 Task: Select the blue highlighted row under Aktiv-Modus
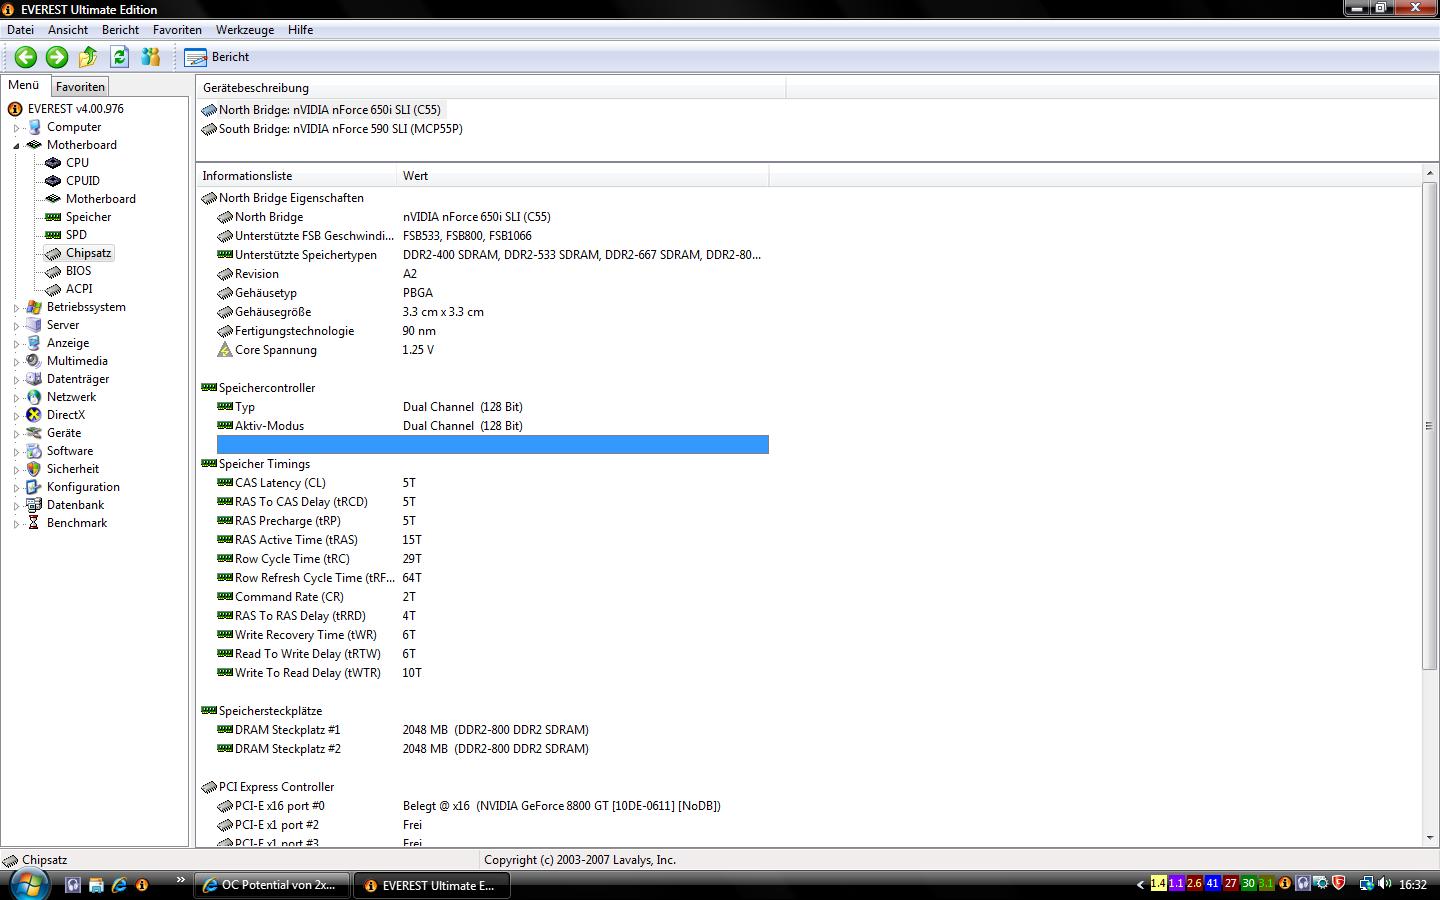click(493, 445)
